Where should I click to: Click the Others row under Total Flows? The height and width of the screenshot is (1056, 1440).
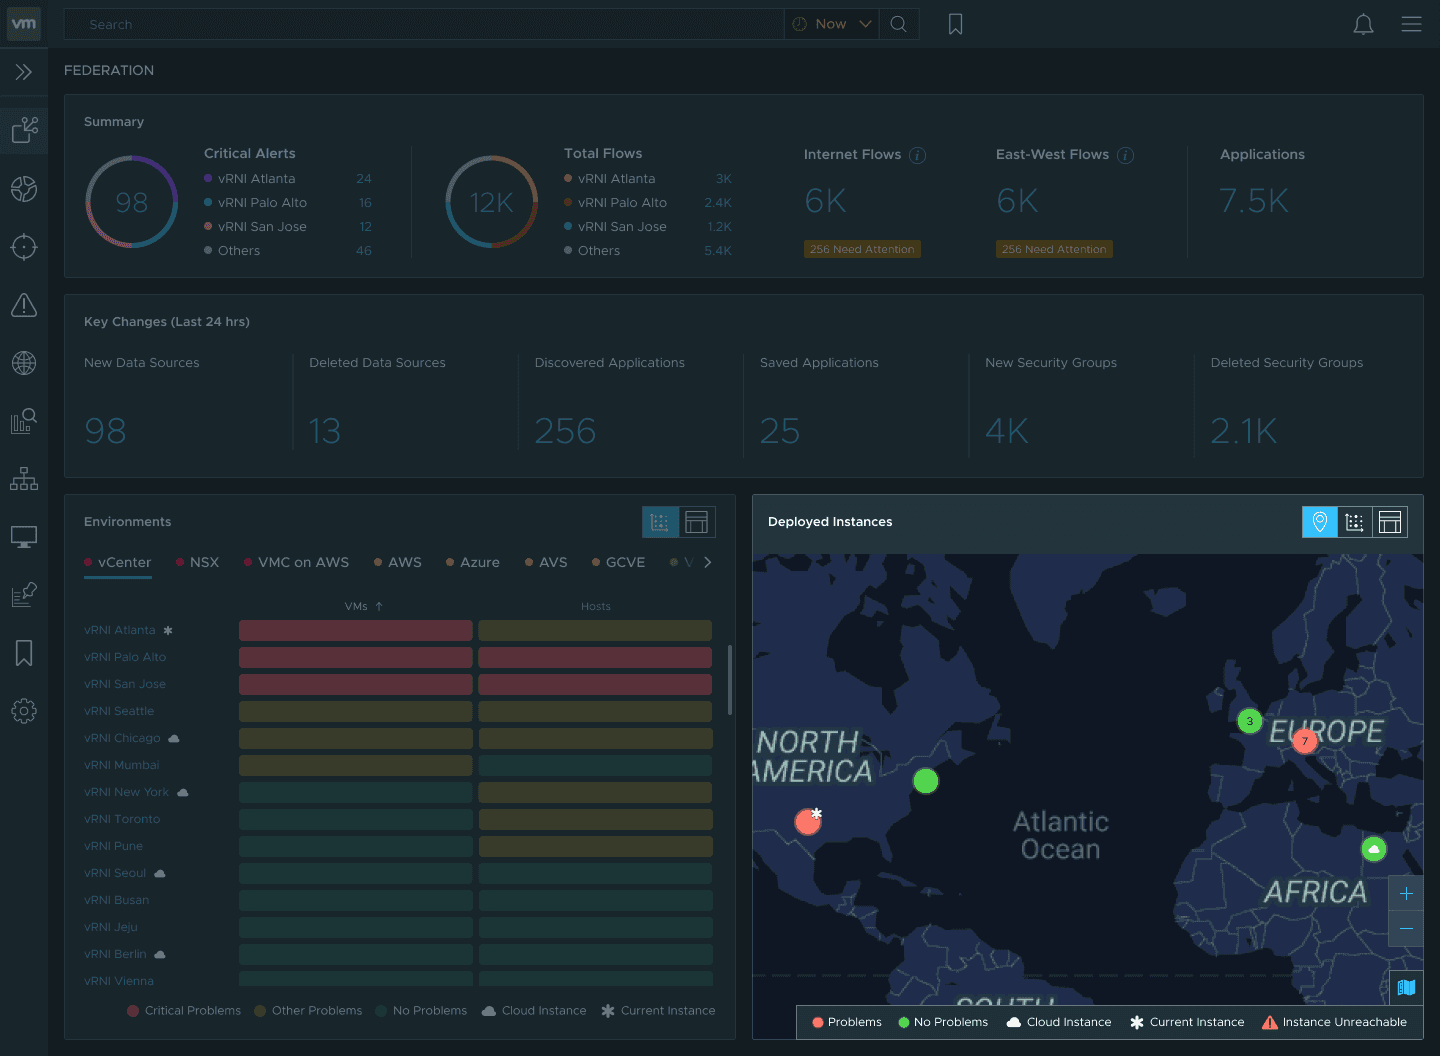click(648, 251)
